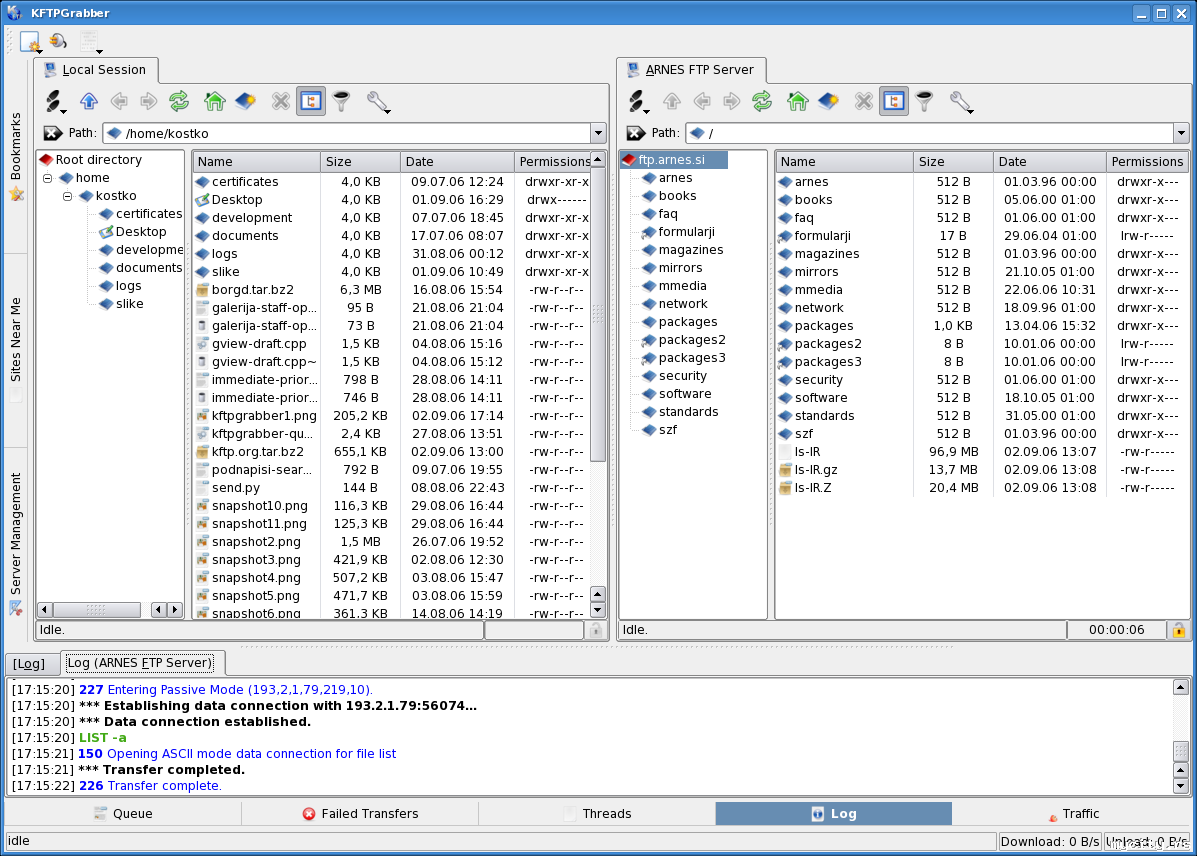
Task: Click the remote session create-directory icon
Action: point(827,101)
